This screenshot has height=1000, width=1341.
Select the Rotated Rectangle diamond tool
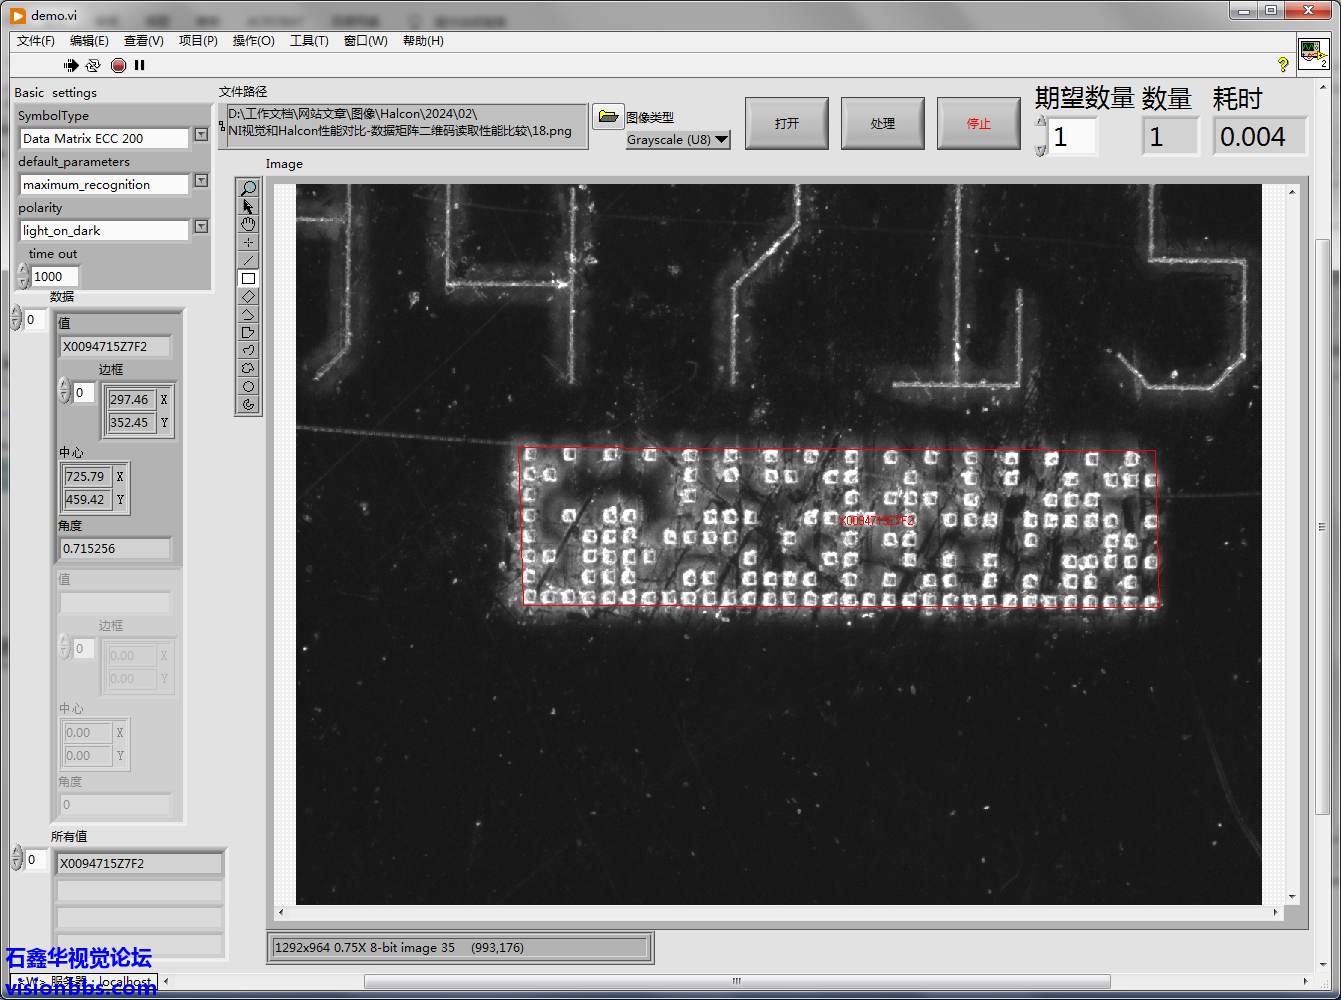(249, 296)
